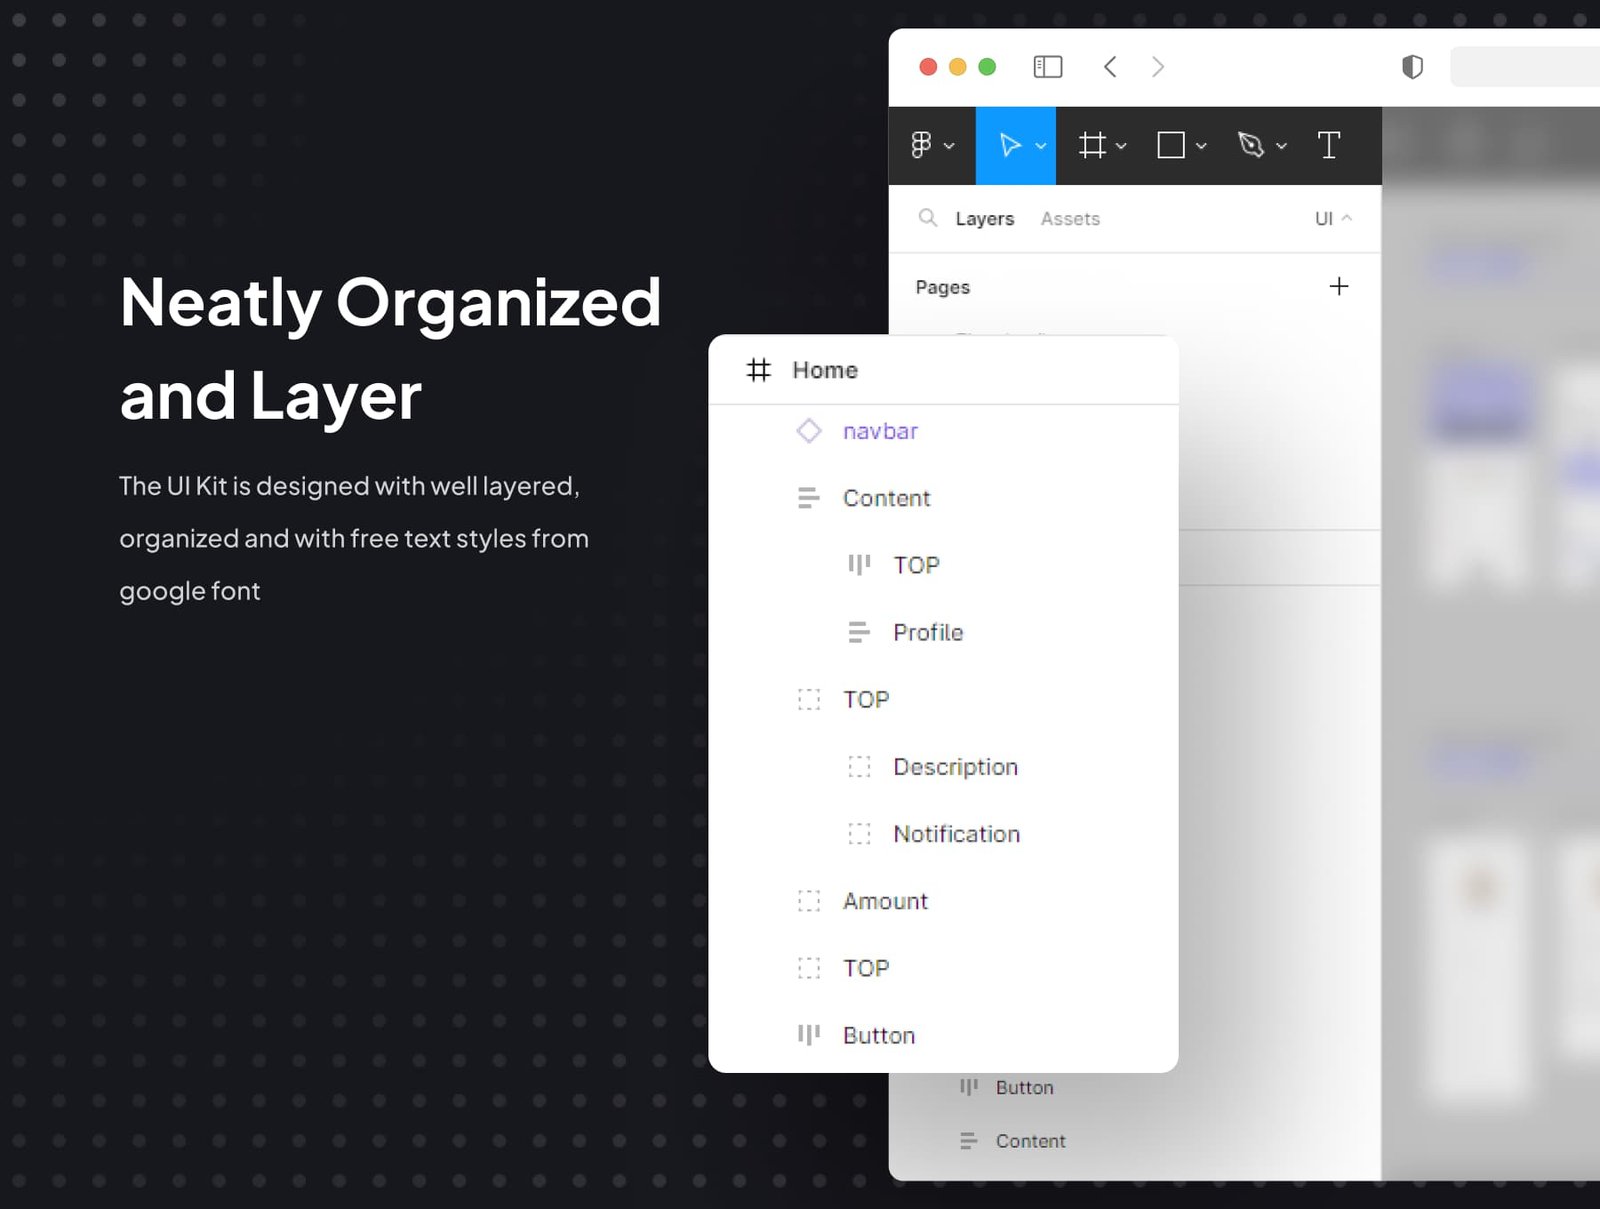
Task: Add a new page with plus icon
Action: [x=1338, y=287]
